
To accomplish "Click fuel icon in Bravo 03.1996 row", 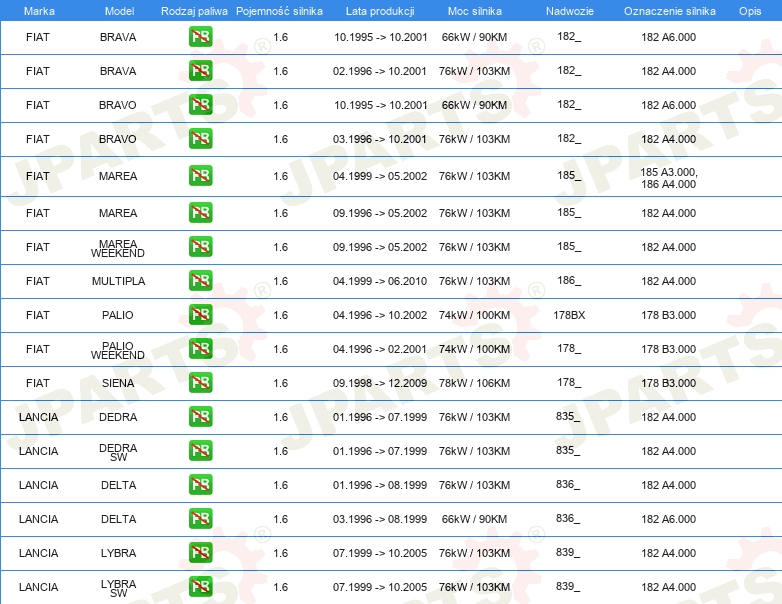I will [x=200, y=138].
